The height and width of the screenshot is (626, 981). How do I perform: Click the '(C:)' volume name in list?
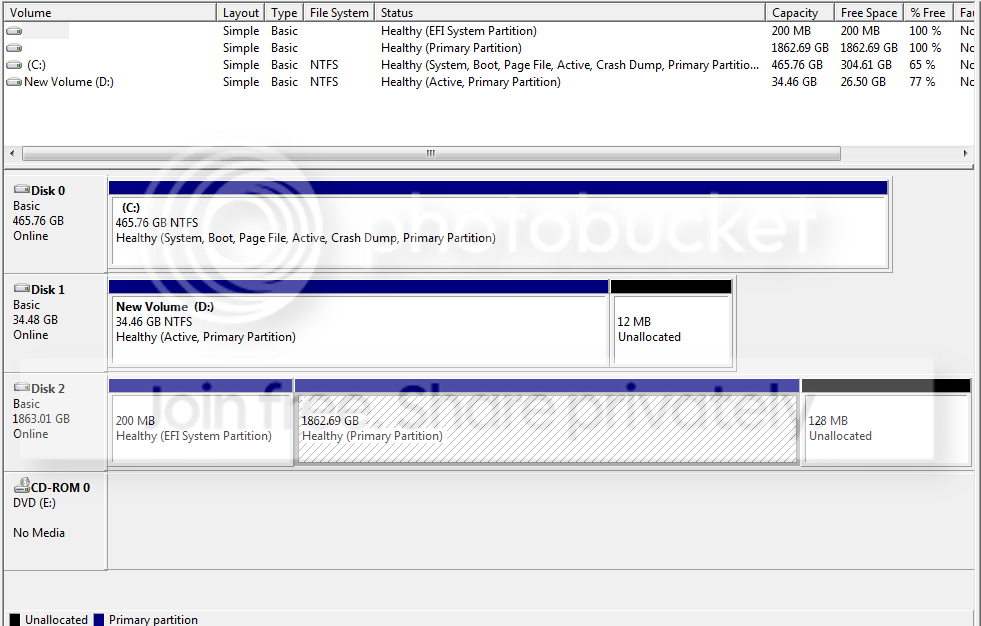click(36, 65)
